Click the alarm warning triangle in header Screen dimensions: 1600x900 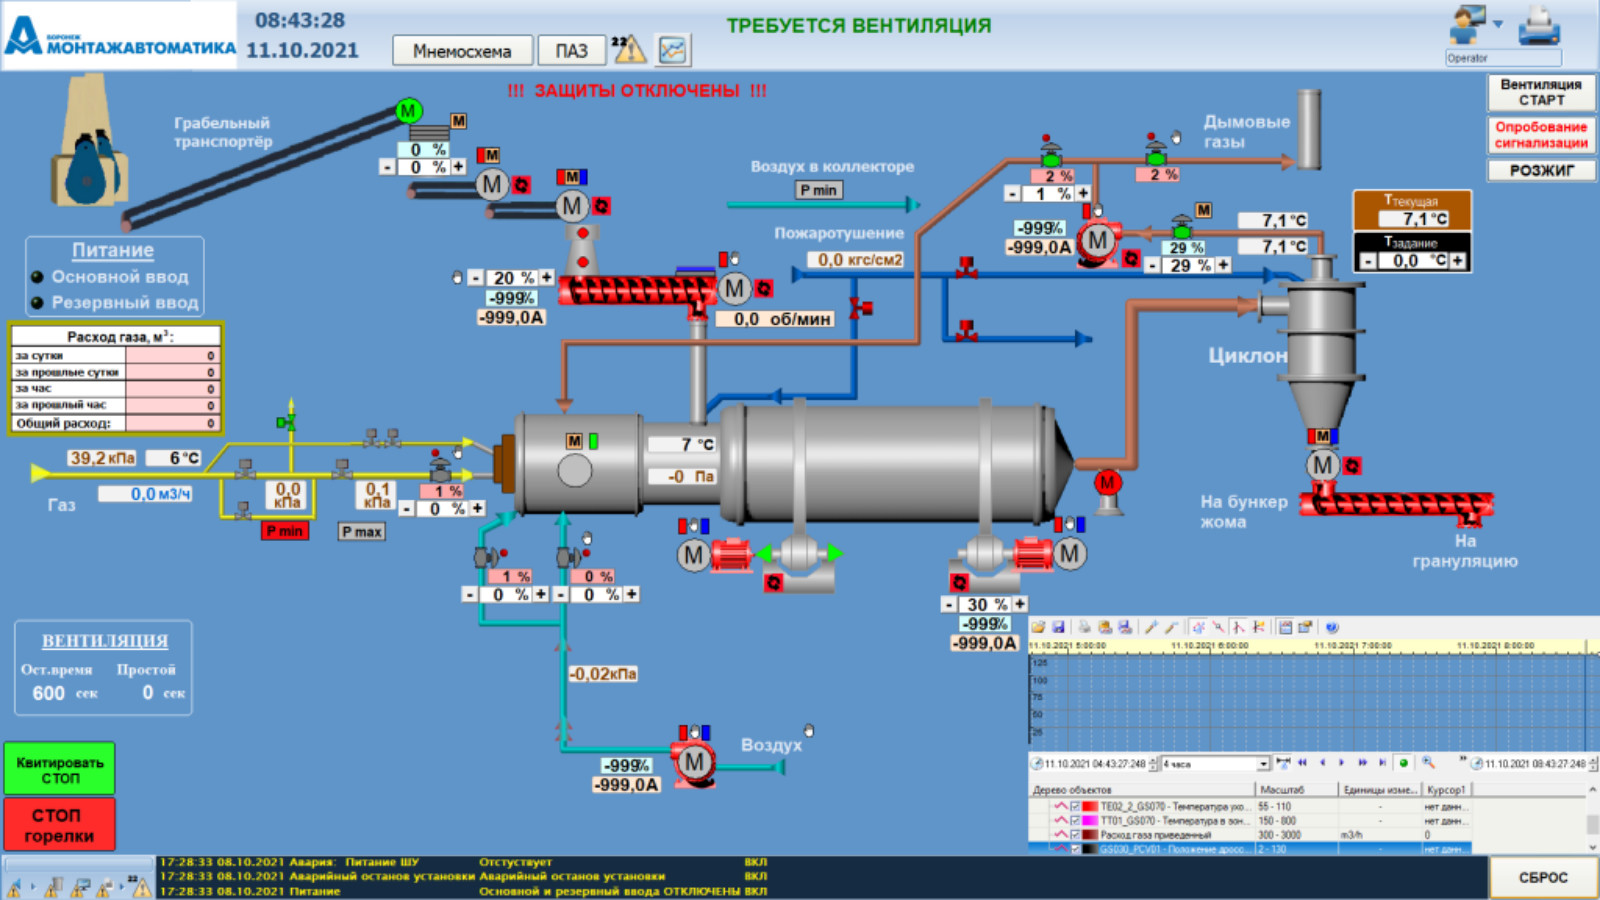[x=628, y=49]
